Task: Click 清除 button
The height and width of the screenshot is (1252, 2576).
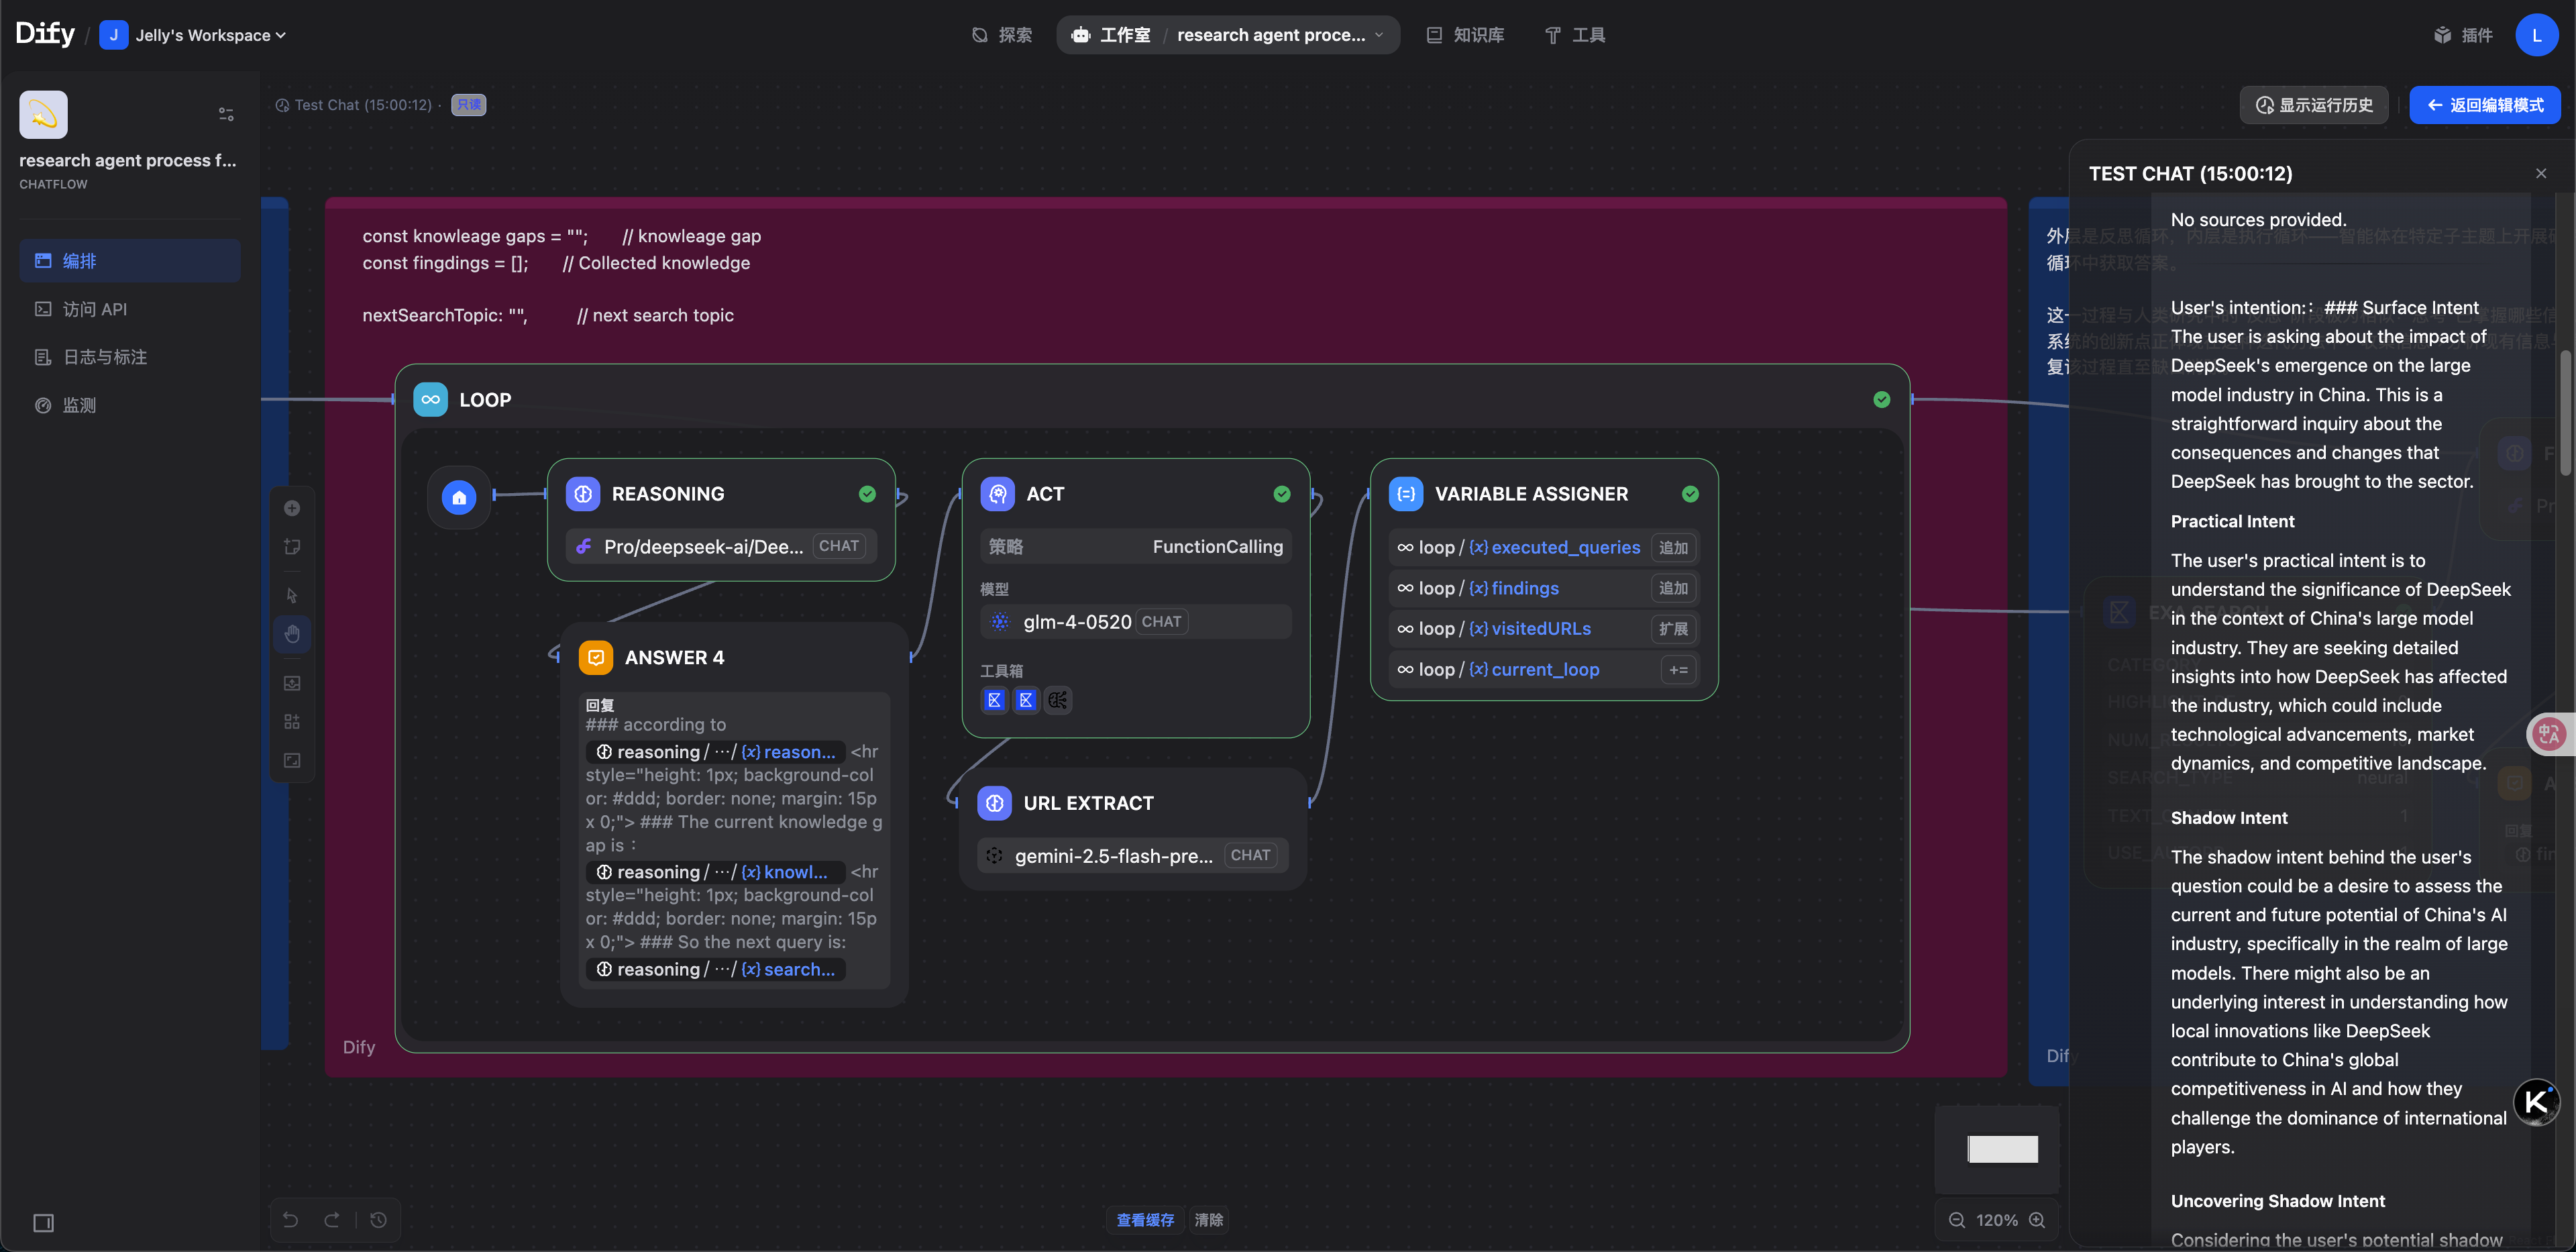Action: pos(1208,1219)
